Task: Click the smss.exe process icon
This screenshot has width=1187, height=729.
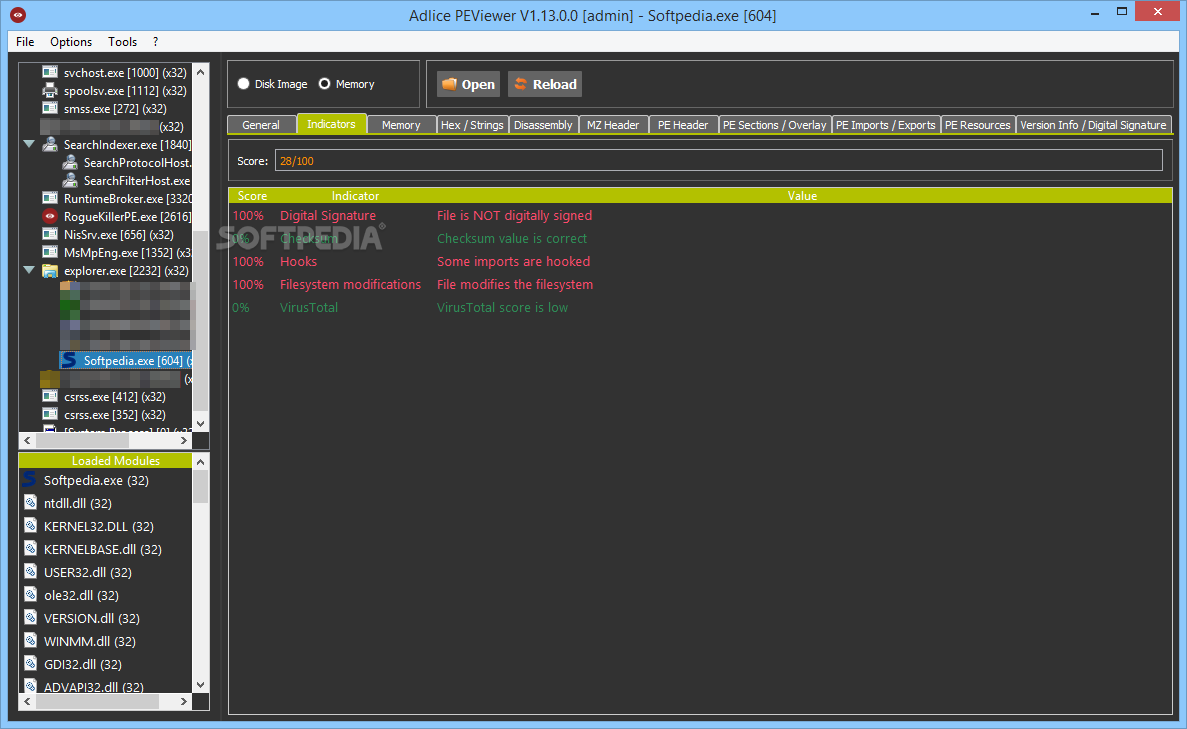Action: [50, 108]
